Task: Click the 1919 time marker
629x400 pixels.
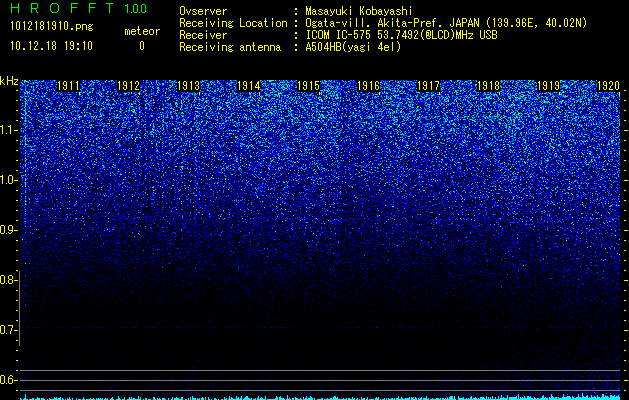Action: [x=548, y=86]
